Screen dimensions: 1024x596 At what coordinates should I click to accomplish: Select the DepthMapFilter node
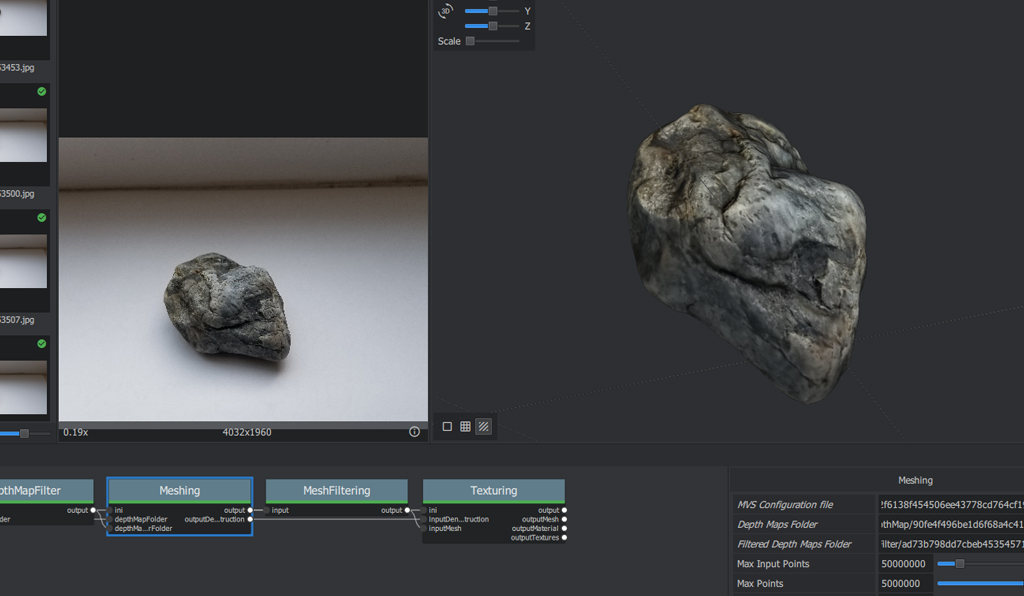point(40,490)
